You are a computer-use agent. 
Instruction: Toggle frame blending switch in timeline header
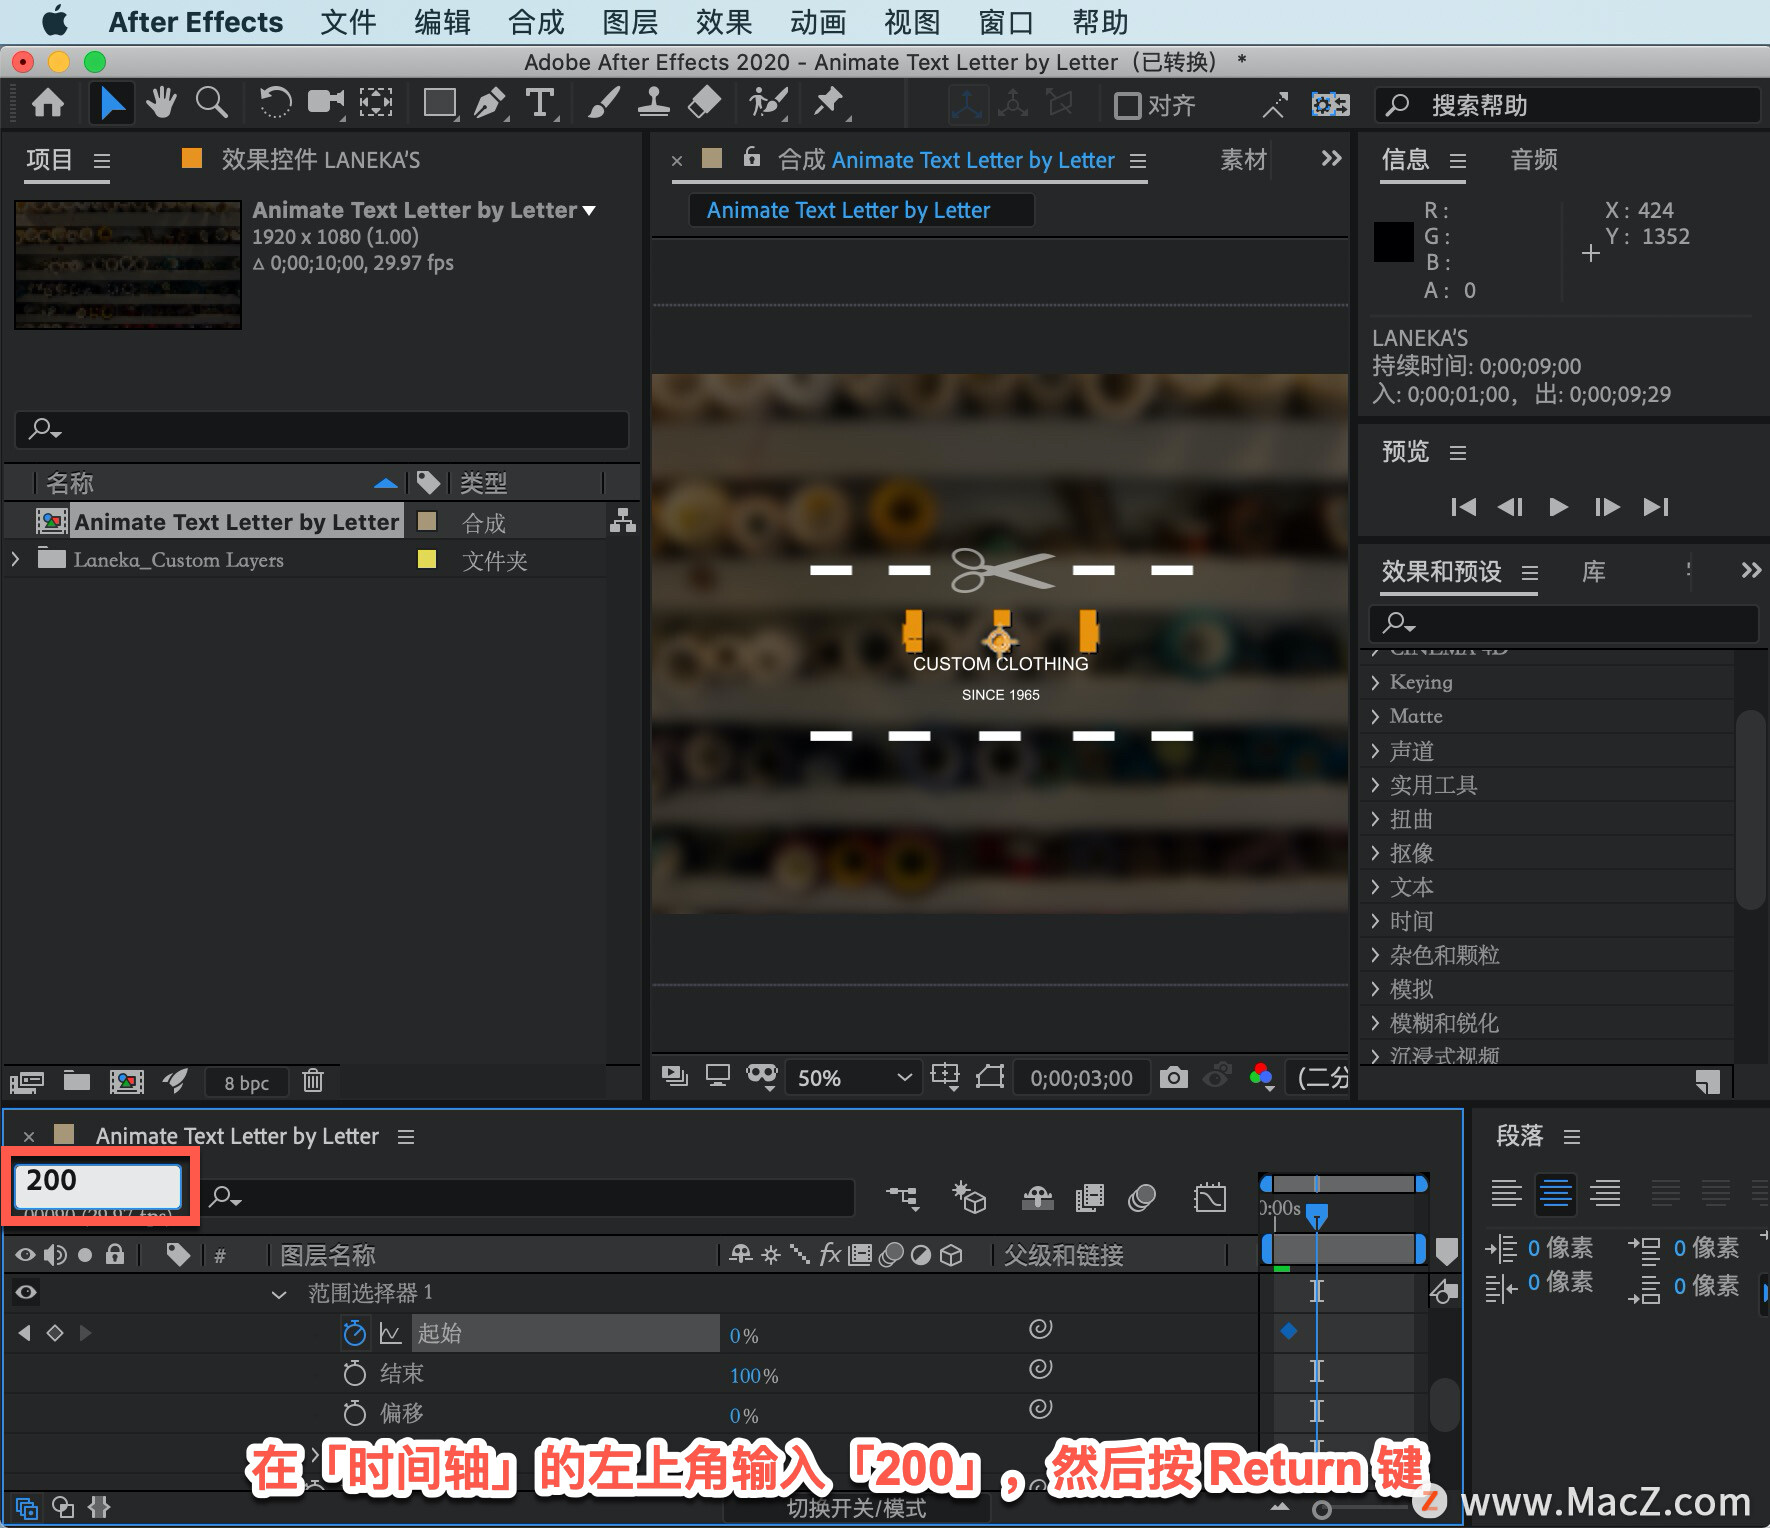pos(1090,1197)
